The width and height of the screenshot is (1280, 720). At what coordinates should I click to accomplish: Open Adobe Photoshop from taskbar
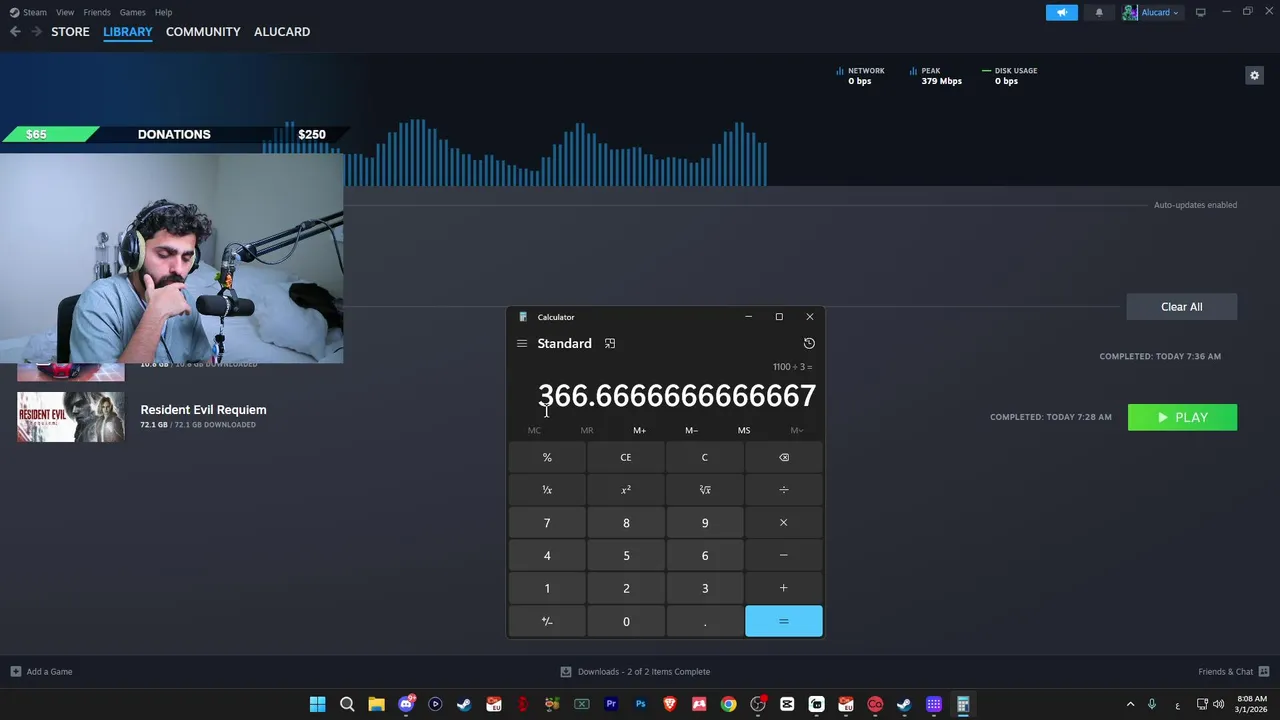(640, 705)
